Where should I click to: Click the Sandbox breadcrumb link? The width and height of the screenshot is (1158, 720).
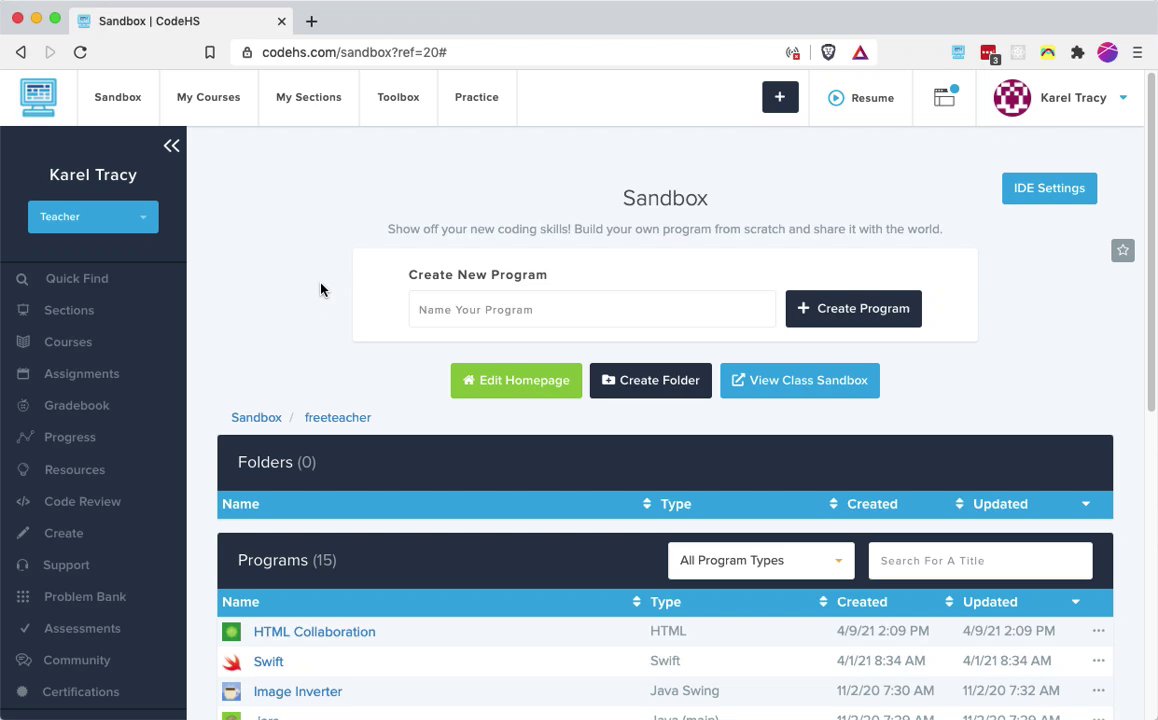point(256,417)
